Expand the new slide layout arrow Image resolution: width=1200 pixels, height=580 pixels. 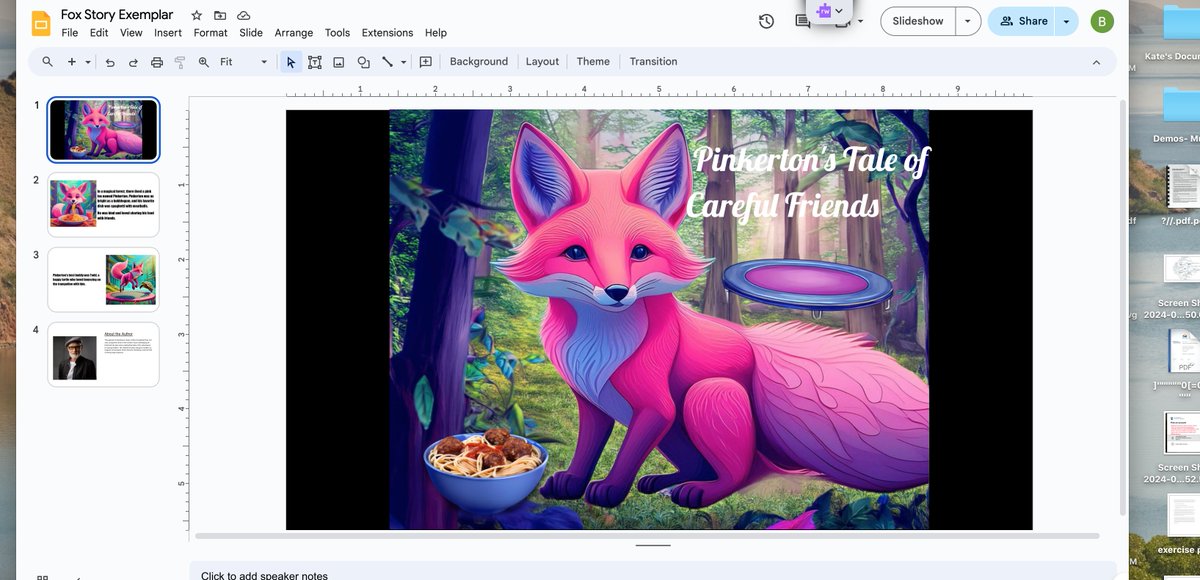coord(88,62)
